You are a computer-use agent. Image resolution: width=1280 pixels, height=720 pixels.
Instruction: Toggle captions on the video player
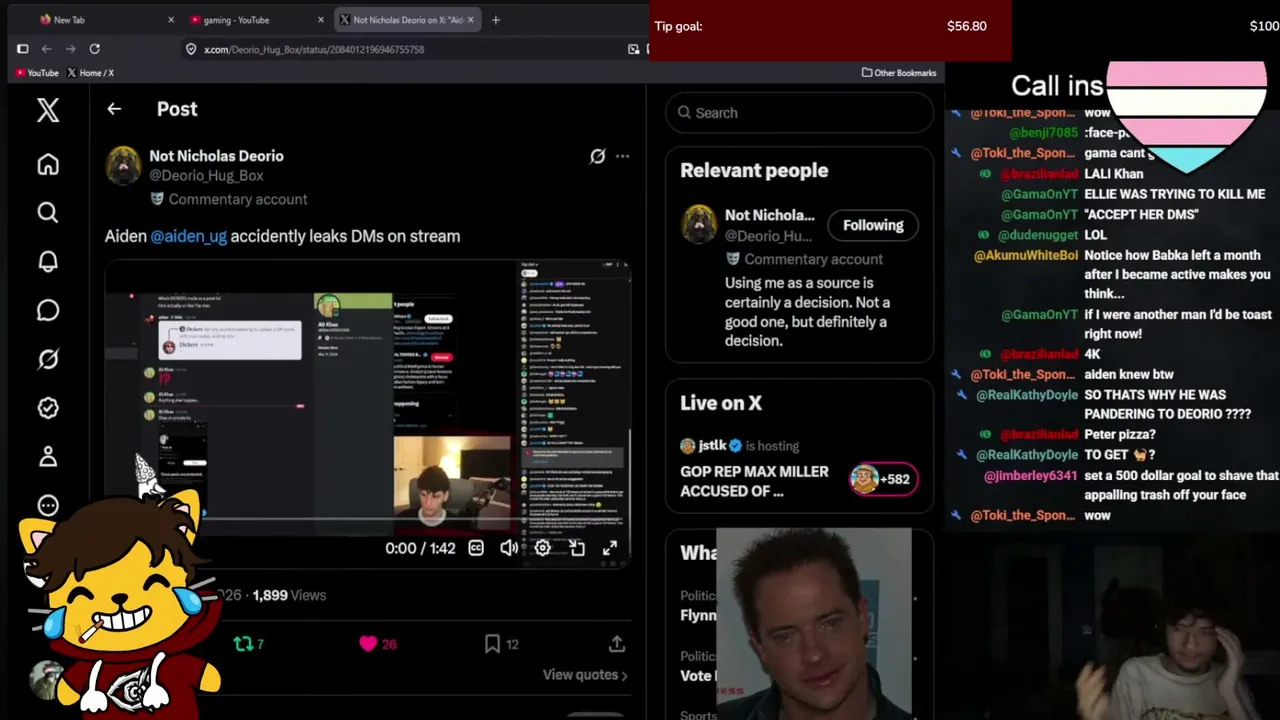coord(476,548)
